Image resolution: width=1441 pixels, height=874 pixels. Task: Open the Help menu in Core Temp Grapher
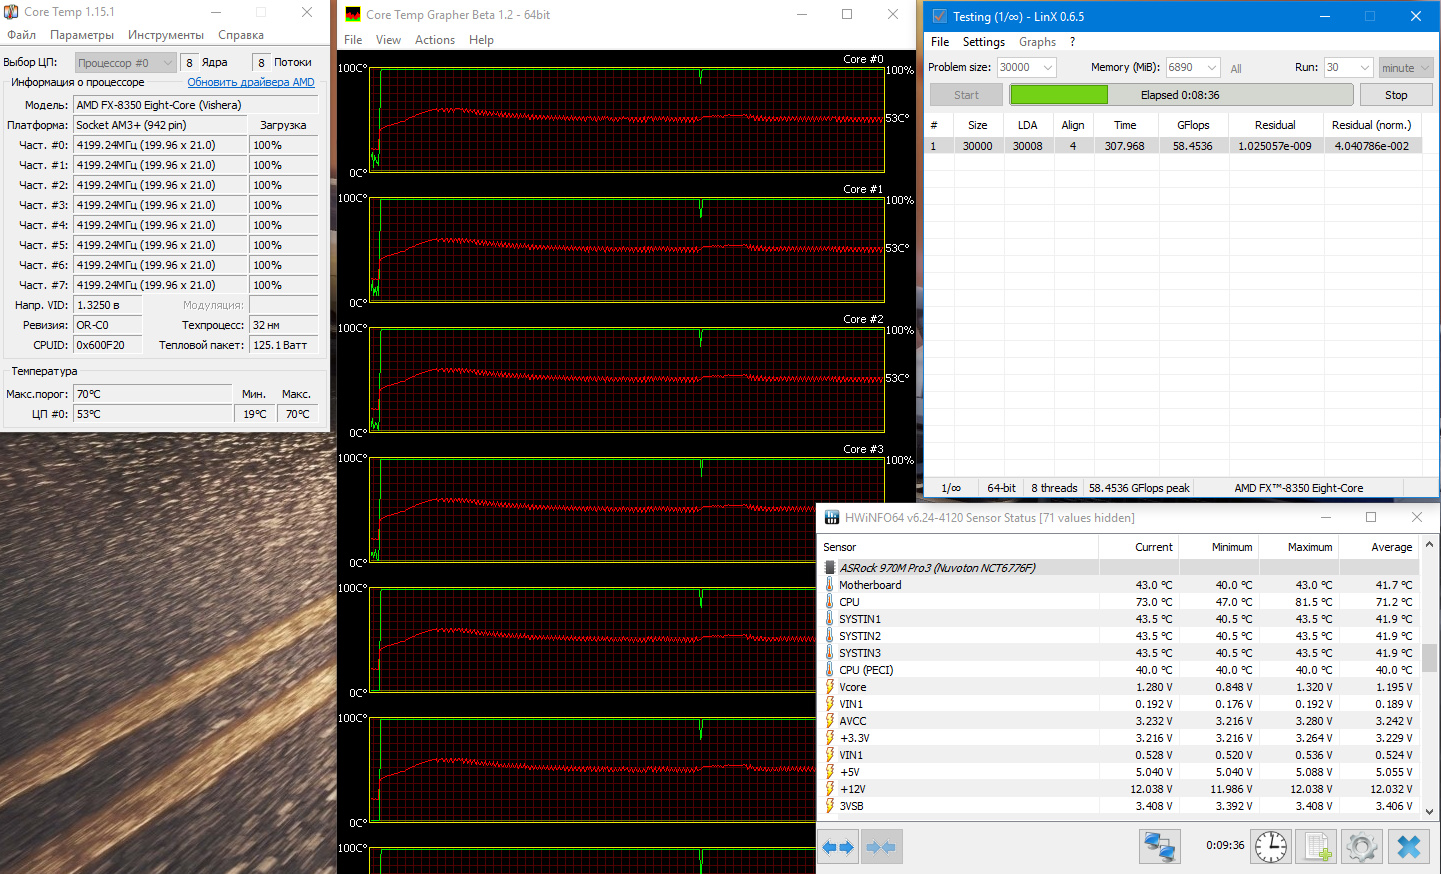click(481, 40)
